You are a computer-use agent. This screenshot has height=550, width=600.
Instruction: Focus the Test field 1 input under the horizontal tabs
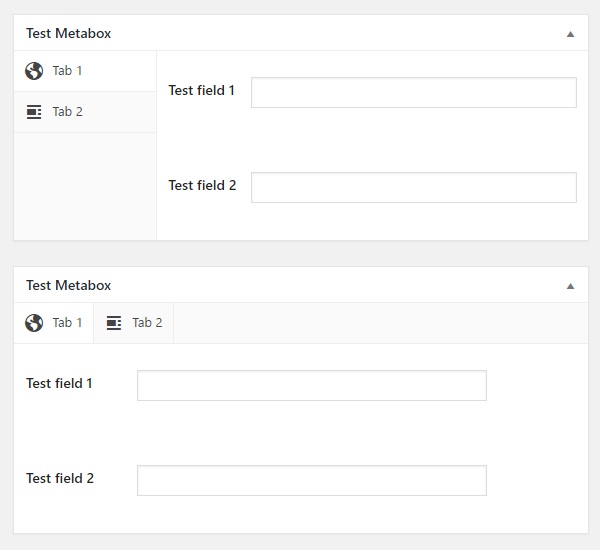(312, 385)
